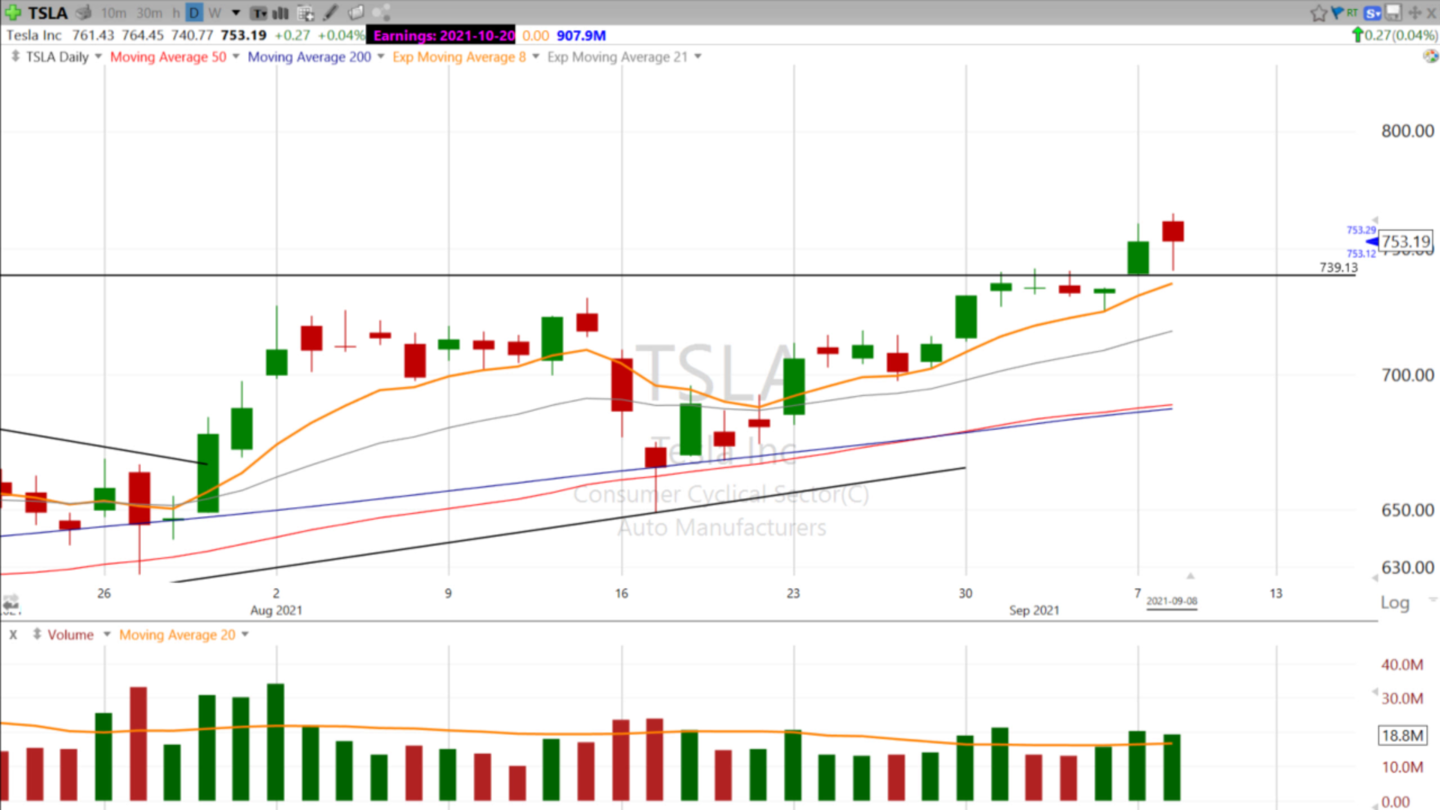
Task: Toggle the Log scale label
Action: coord(1394,602)
